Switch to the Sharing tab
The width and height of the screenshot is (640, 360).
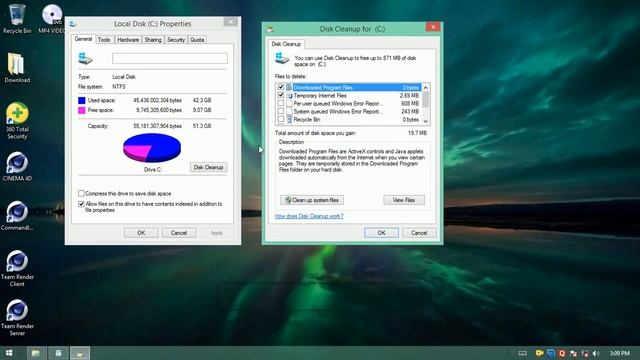[x=153, y=40]
